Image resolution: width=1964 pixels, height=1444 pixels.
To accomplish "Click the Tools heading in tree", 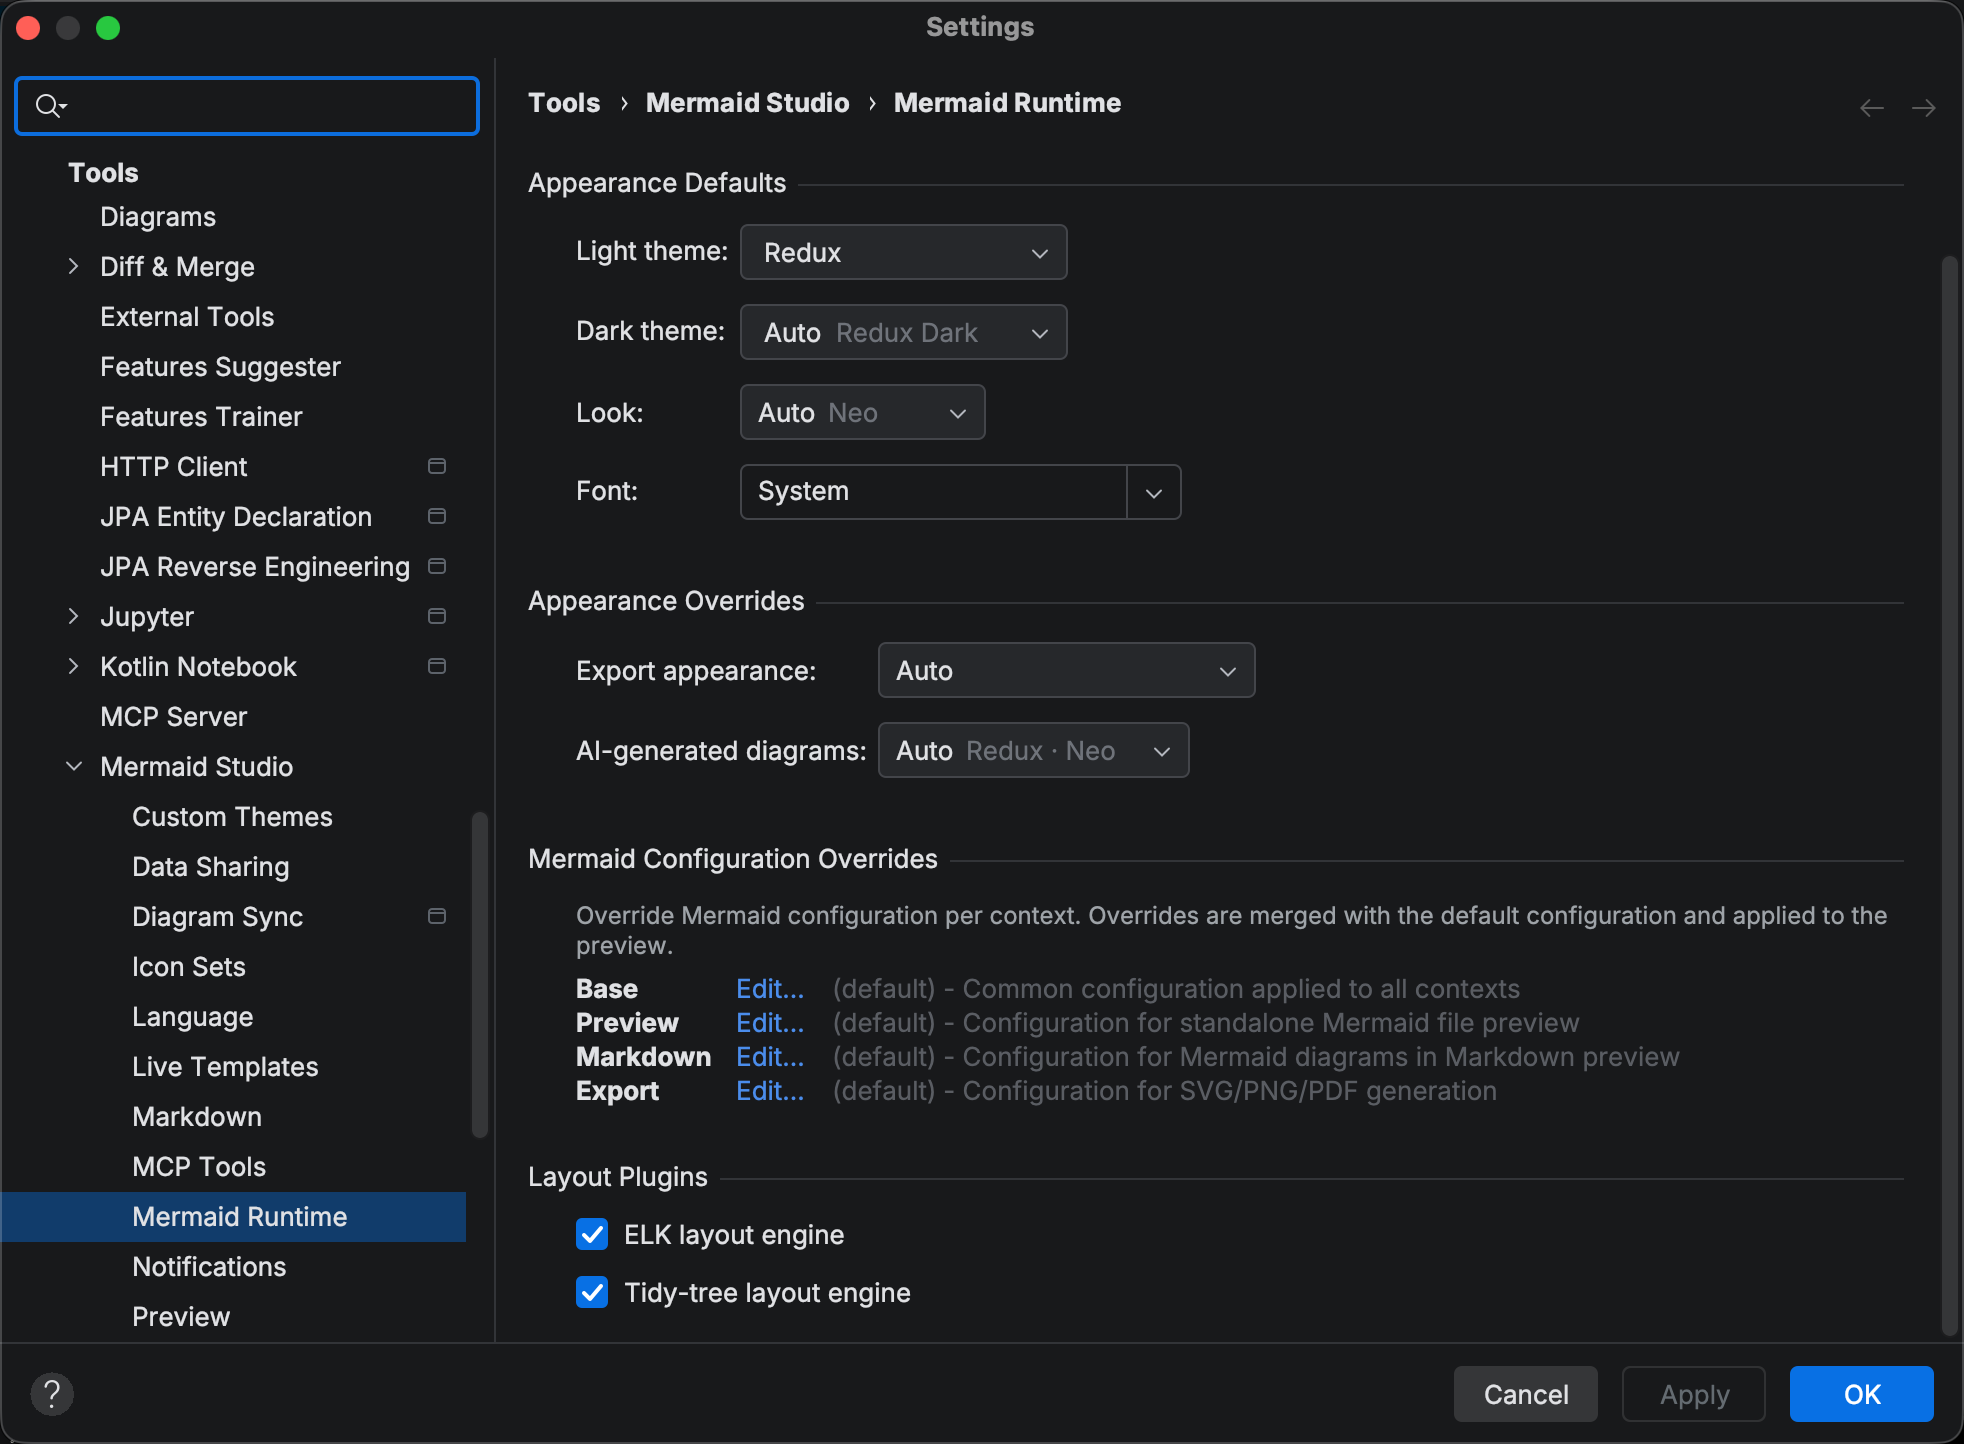I will (x=103, y=173).
